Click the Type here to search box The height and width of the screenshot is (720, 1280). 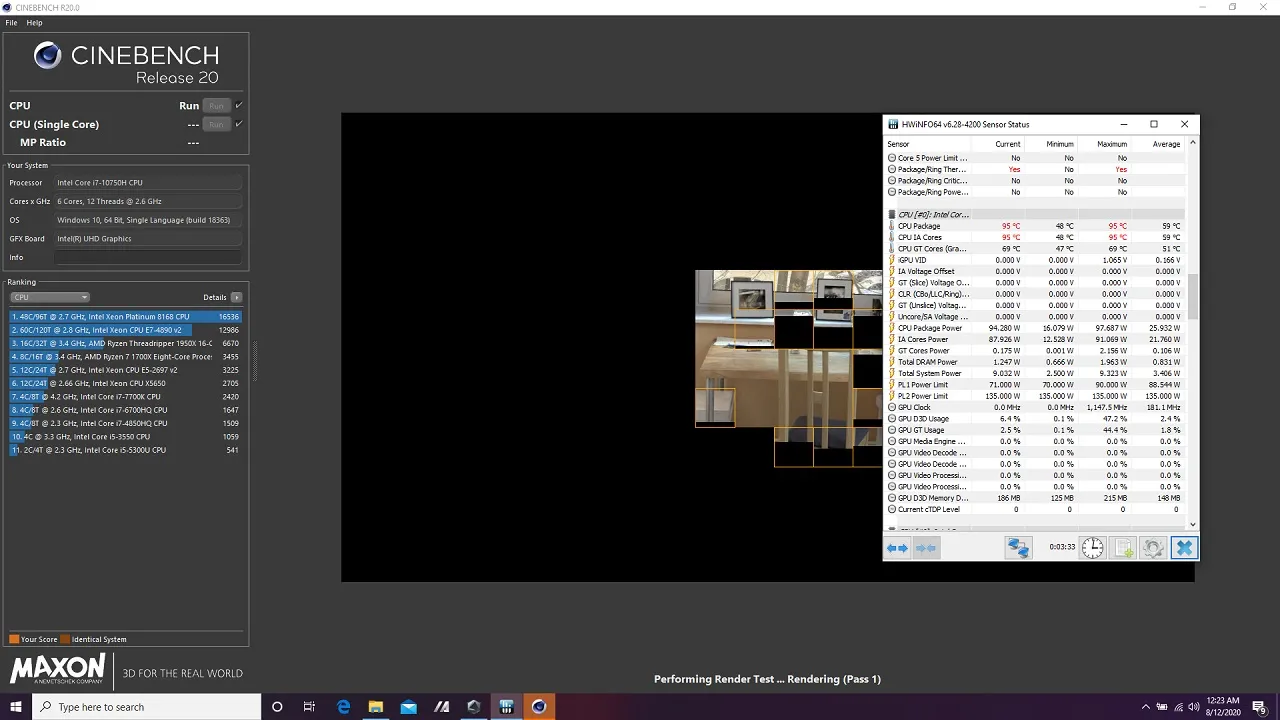(147, 707)
